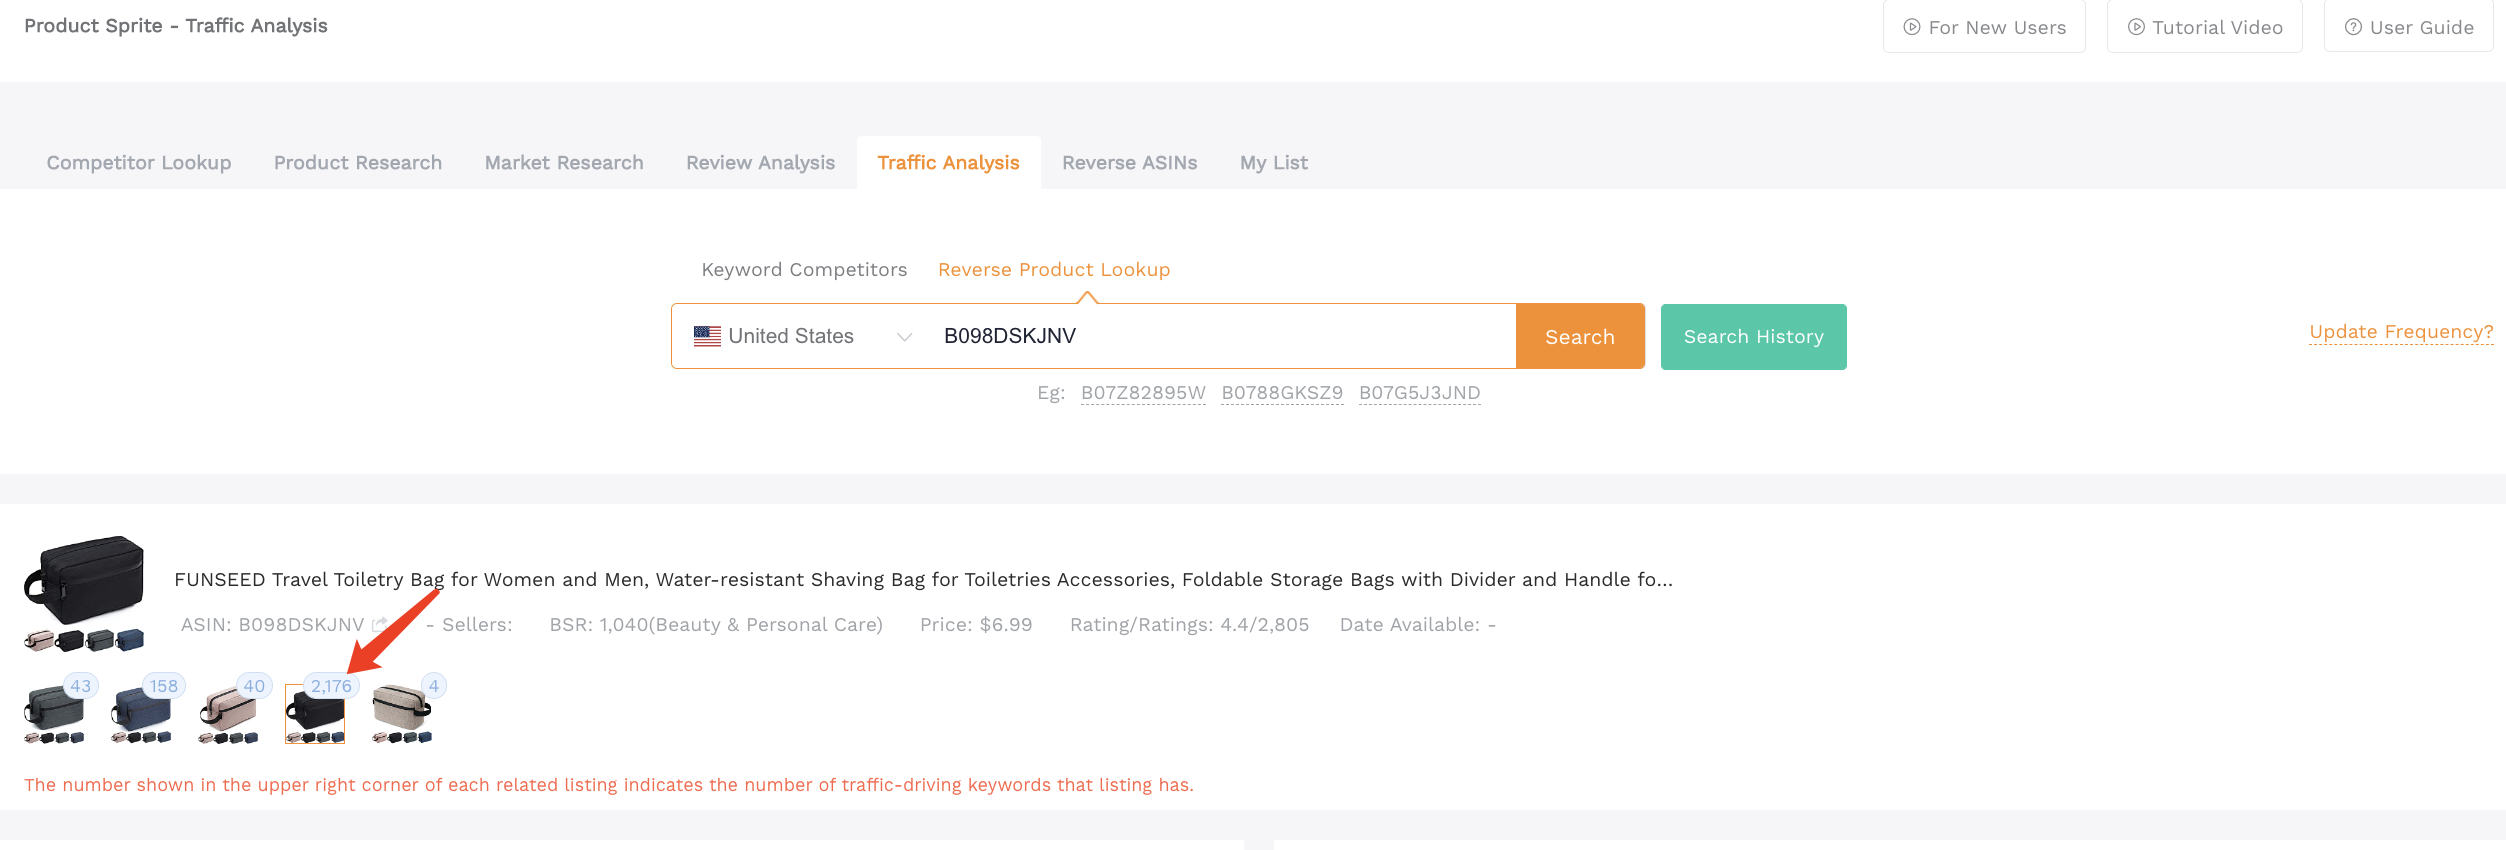
Task: Select the blue bag variant with 158 keywords
Action: pos(142,713)
